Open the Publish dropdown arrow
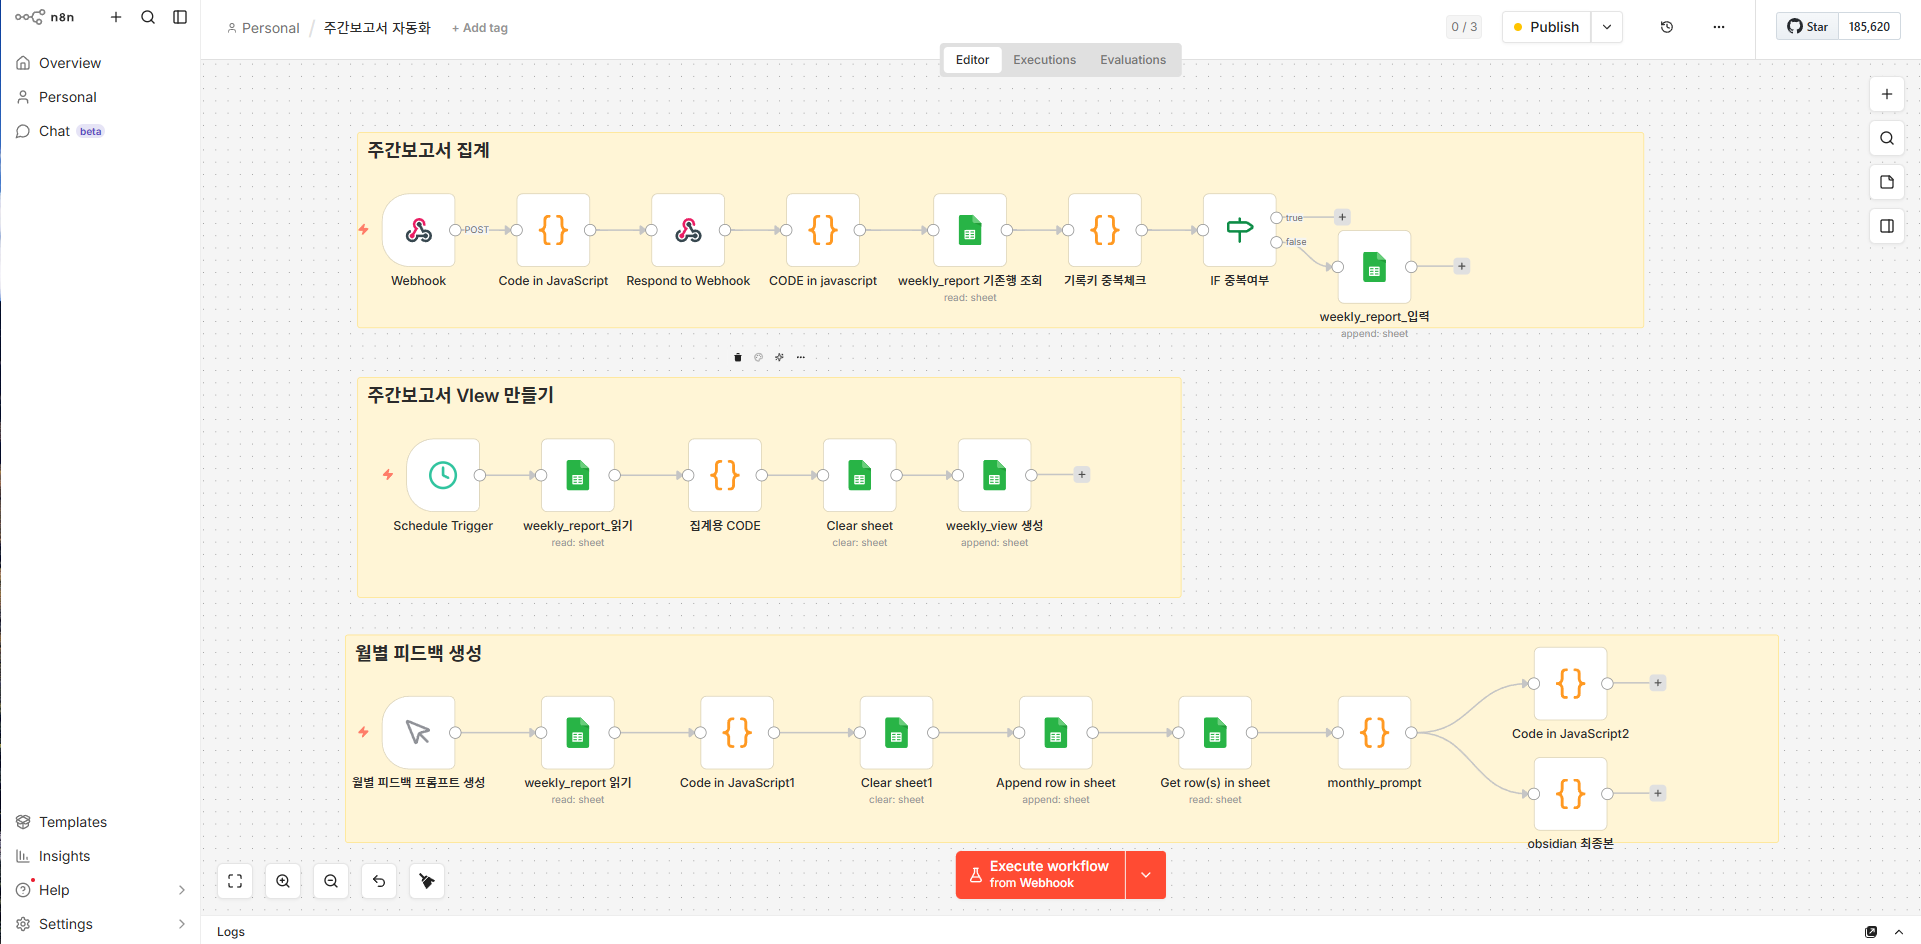Screen dimensions: 1921x944 pyautogui.click(x=1606, y=27)
